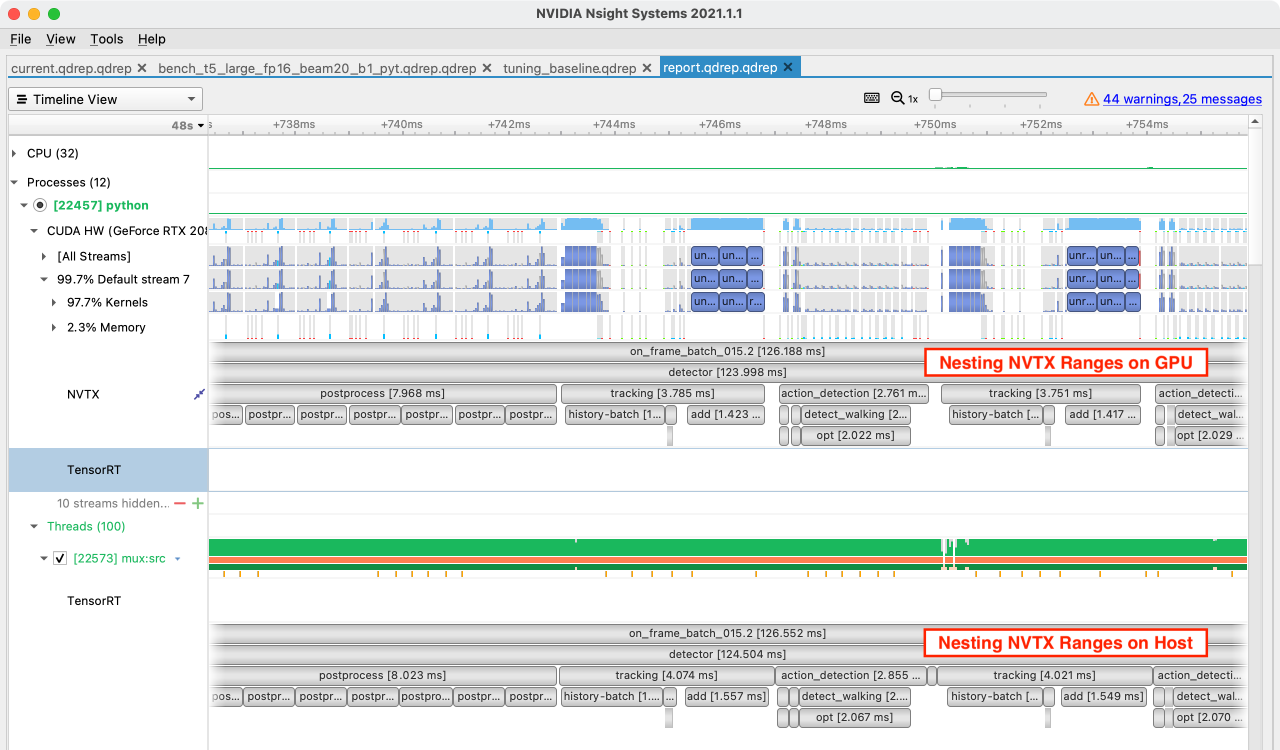Viewport: 1280px width, 750px height.
Task: Select GPU opt [2.022 ms] range
Action: (855, 435)
